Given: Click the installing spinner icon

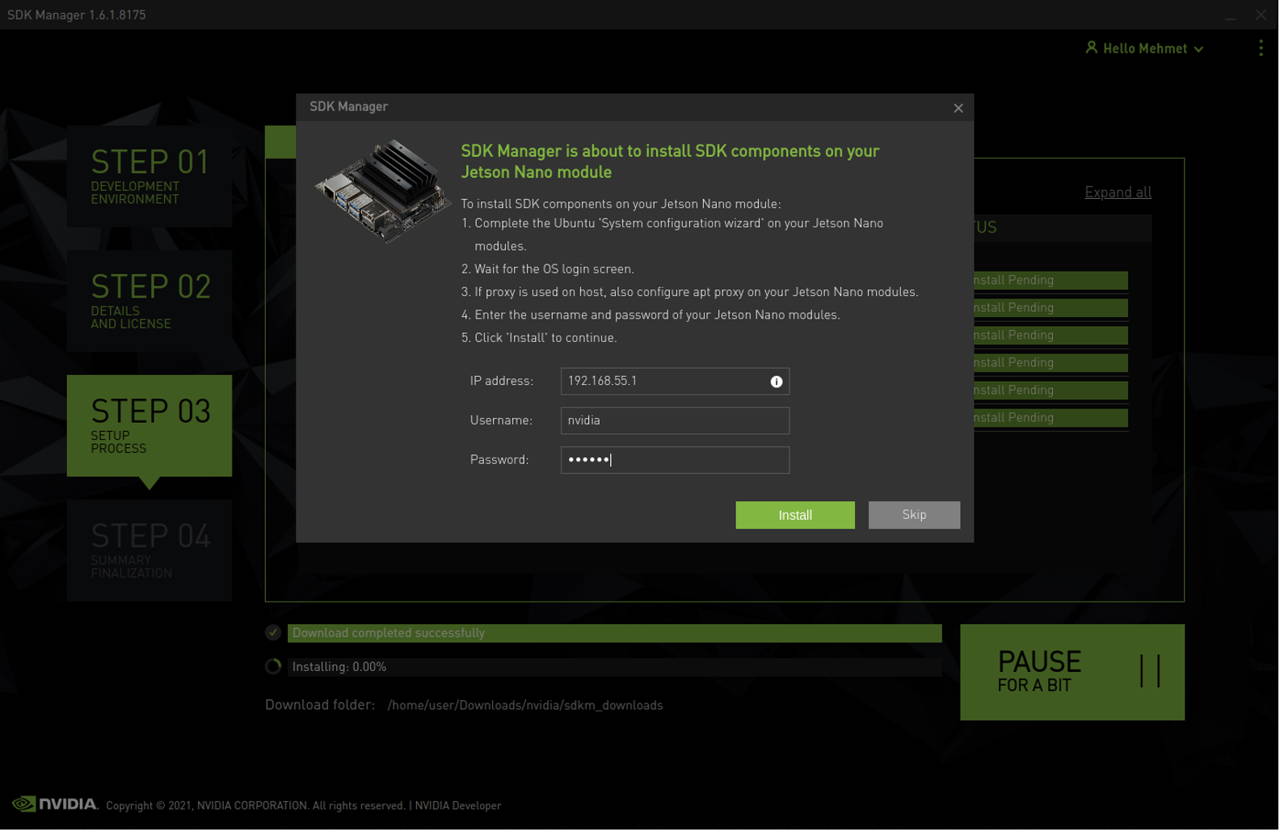Looking at the screenshot, I should click(273, 666).
